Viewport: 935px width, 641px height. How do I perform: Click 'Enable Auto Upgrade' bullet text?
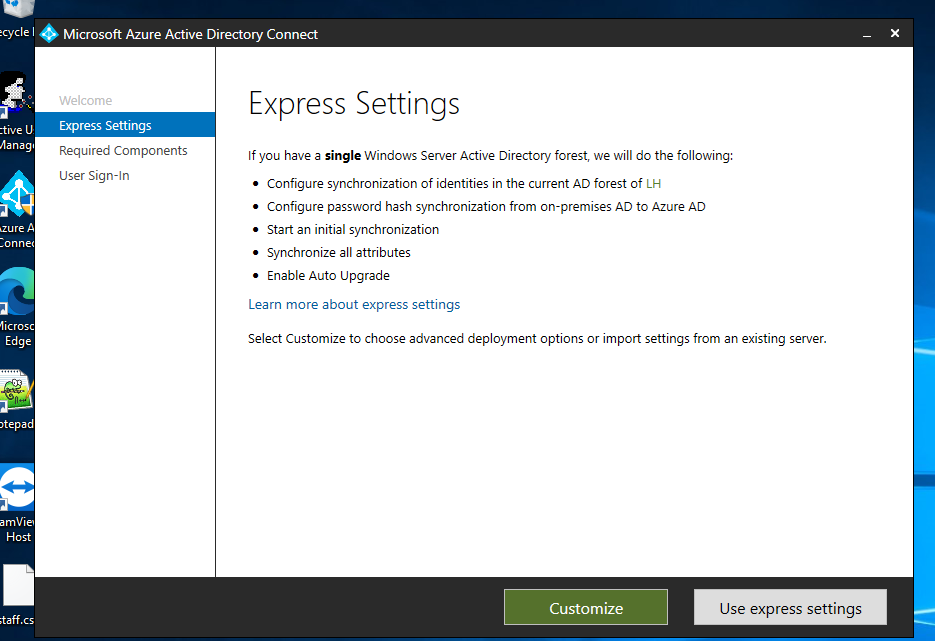[328, 275]
